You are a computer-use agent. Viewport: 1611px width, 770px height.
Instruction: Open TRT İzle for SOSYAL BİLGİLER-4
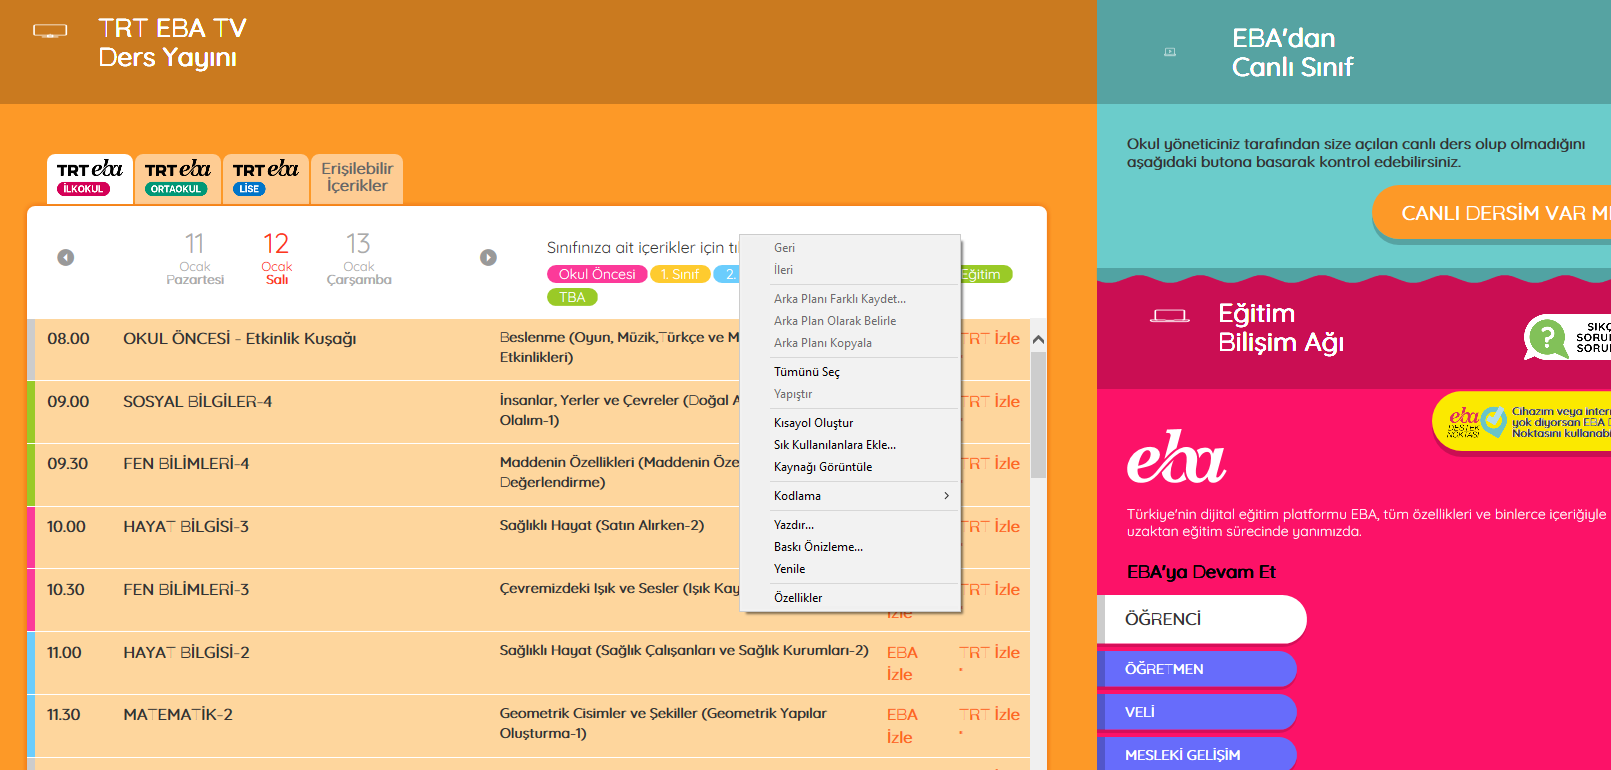991,402
